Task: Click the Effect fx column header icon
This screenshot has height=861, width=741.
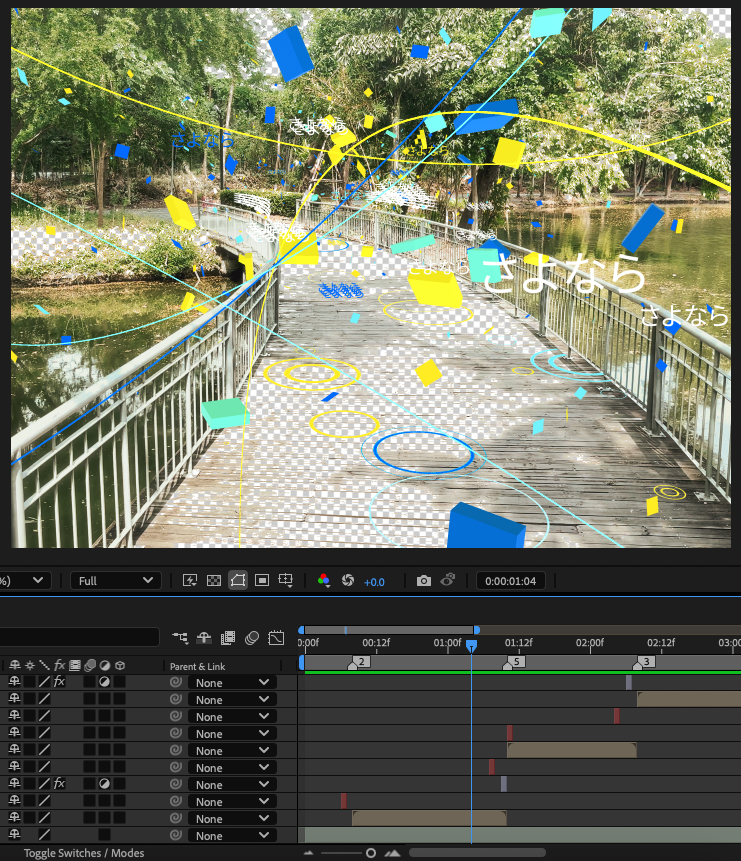Action: coord(59,666)
